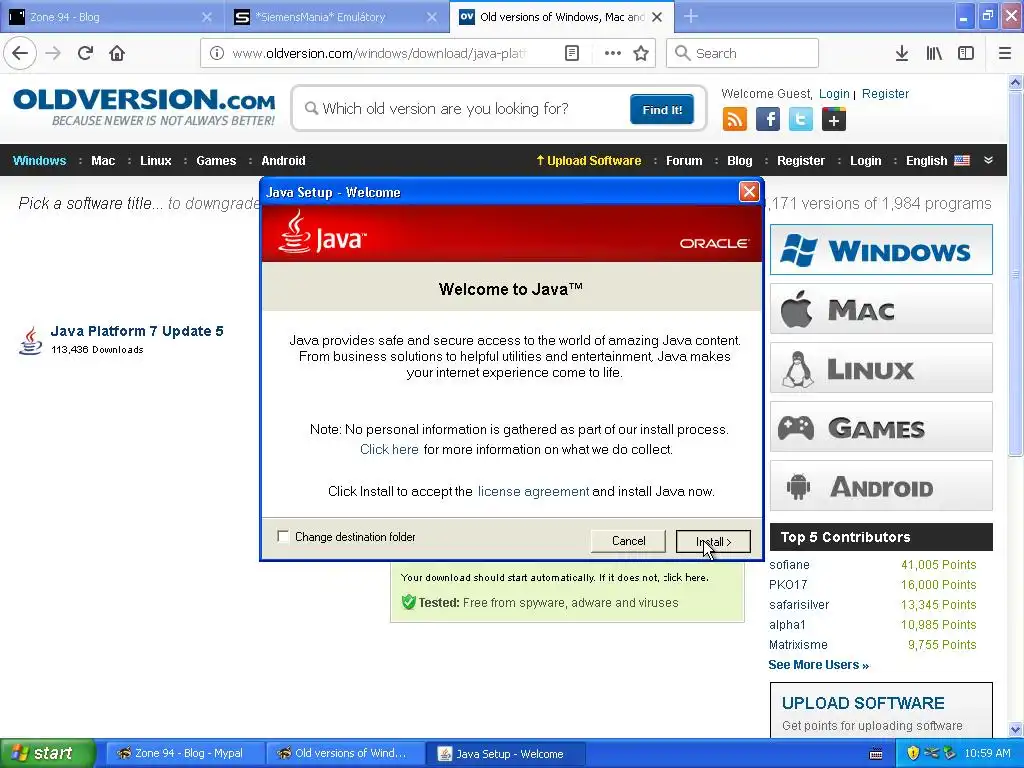Select Java Setup - Welcome taskbar item

(x=506, y=753)
